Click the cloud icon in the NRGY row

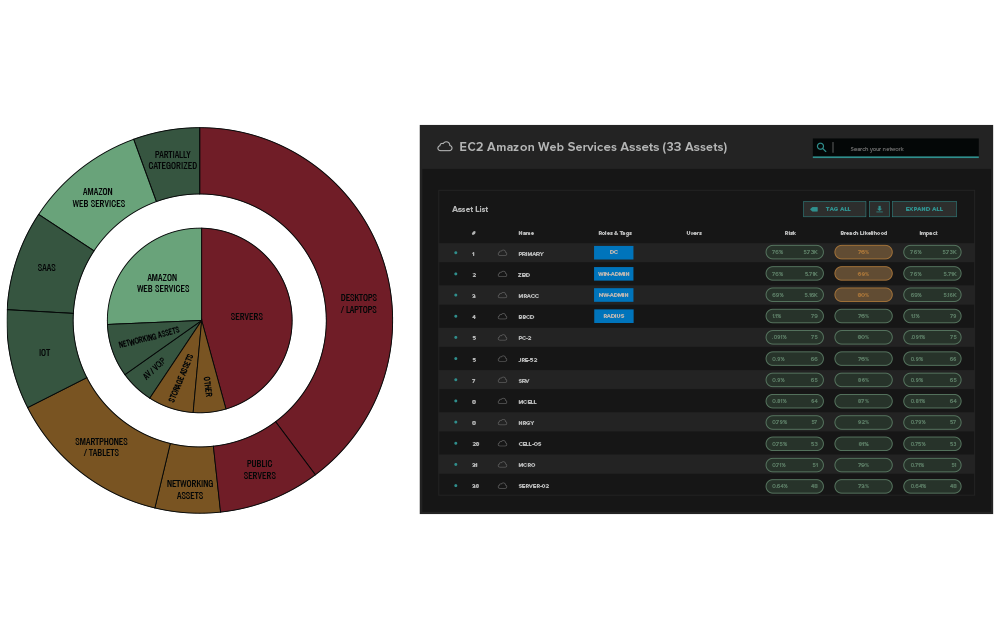click(503, 422)
